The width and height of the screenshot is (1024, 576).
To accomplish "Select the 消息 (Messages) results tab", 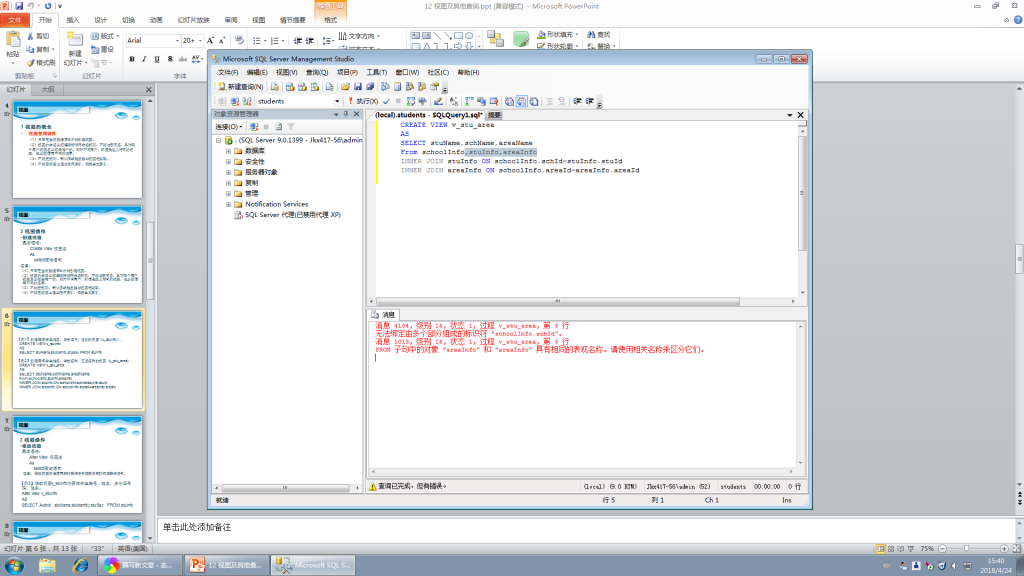I will (384, 315).
